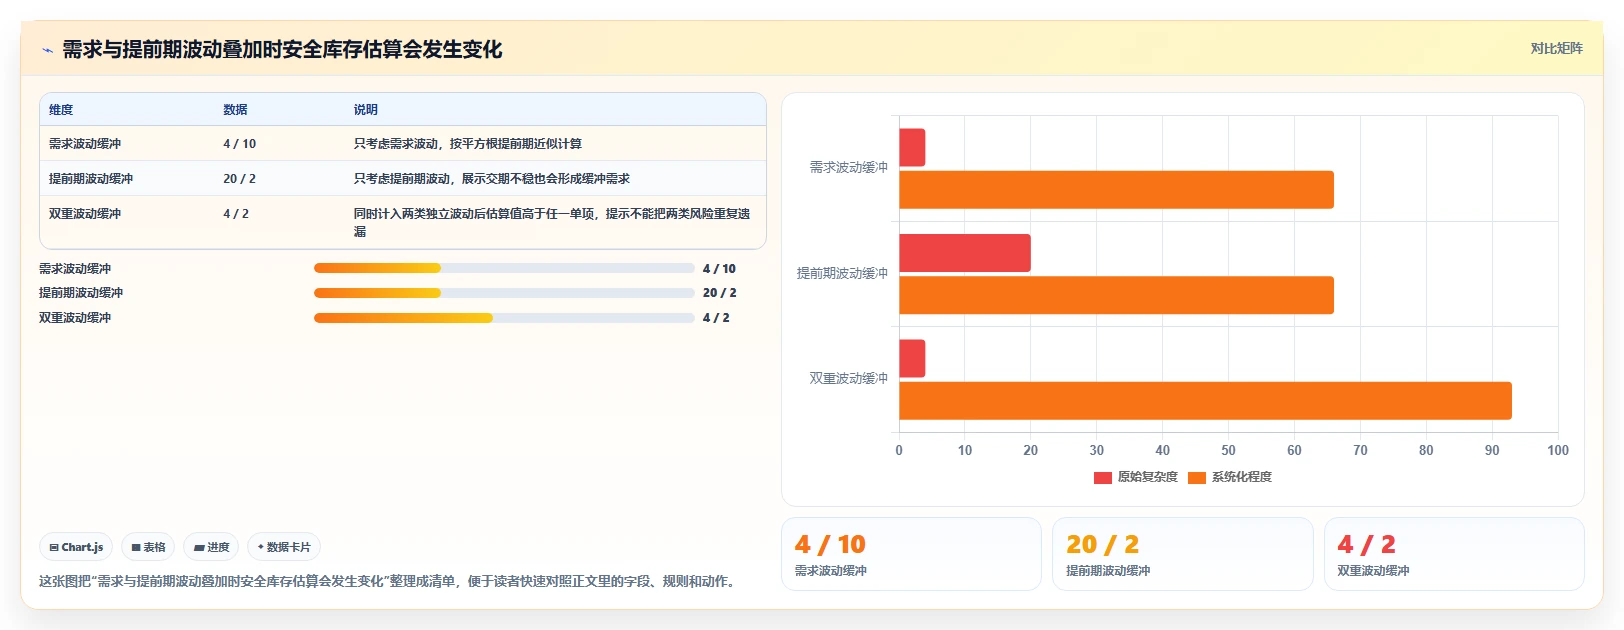Click the red chart bar for 需求波动缓冲
Image resolution: width=1624 pixels, height=630 pixels.
click(x=912, y=148)
